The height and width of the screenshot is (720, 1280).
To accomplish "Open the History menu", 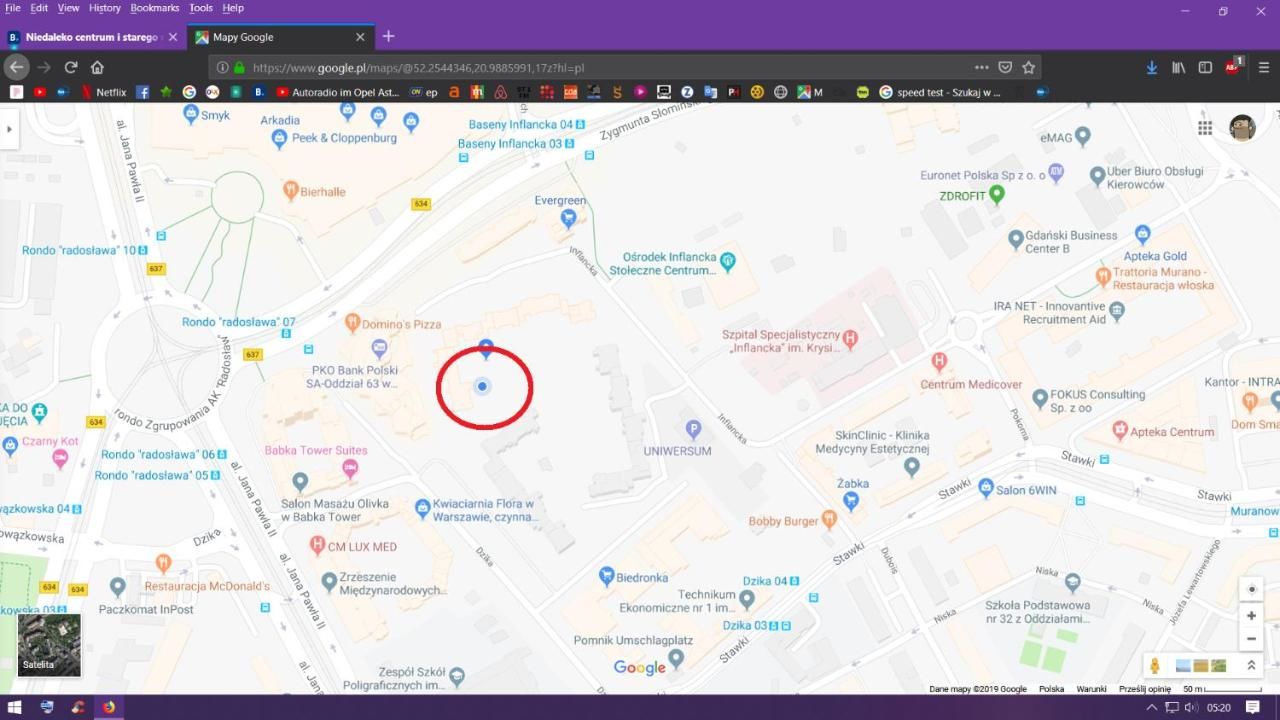I will (105, 8).
